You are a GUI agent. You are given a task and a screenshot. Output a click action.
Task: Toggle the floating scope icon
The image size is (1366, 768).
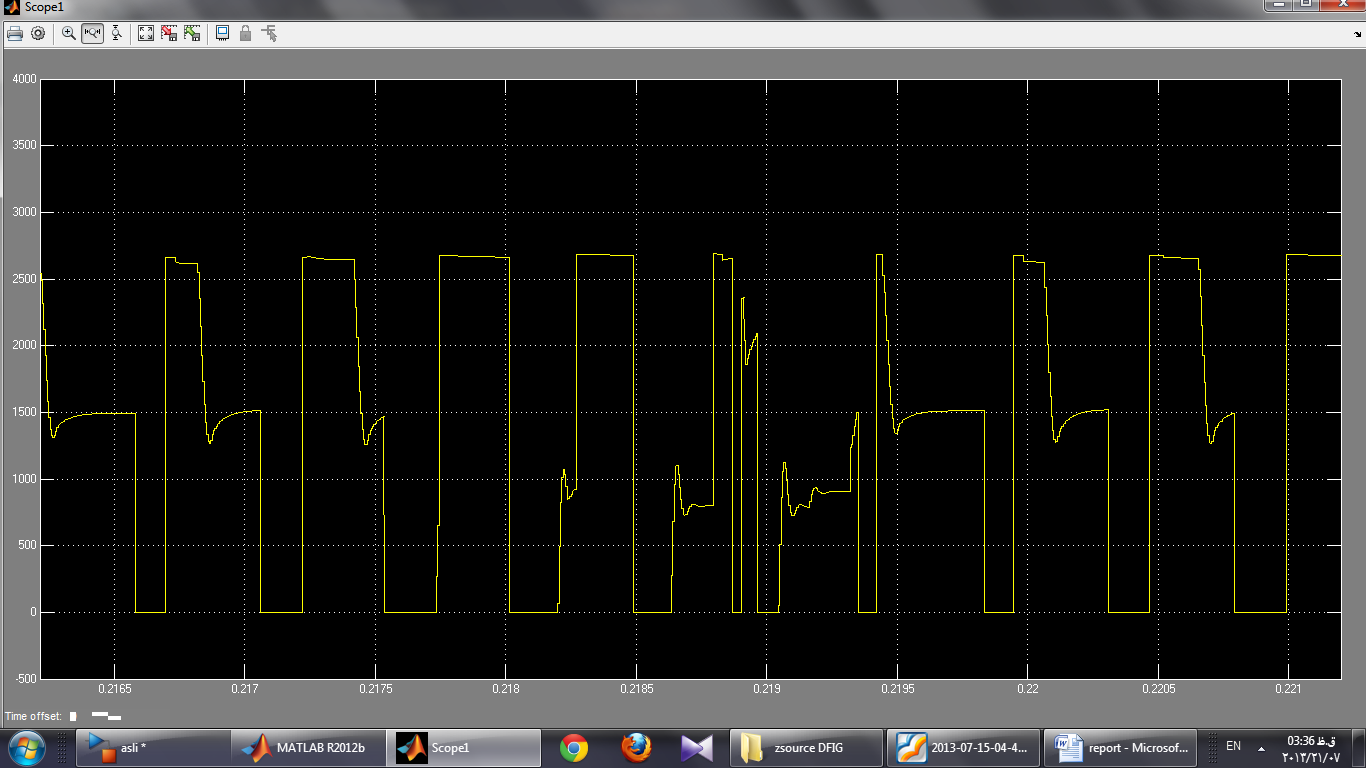222,33
